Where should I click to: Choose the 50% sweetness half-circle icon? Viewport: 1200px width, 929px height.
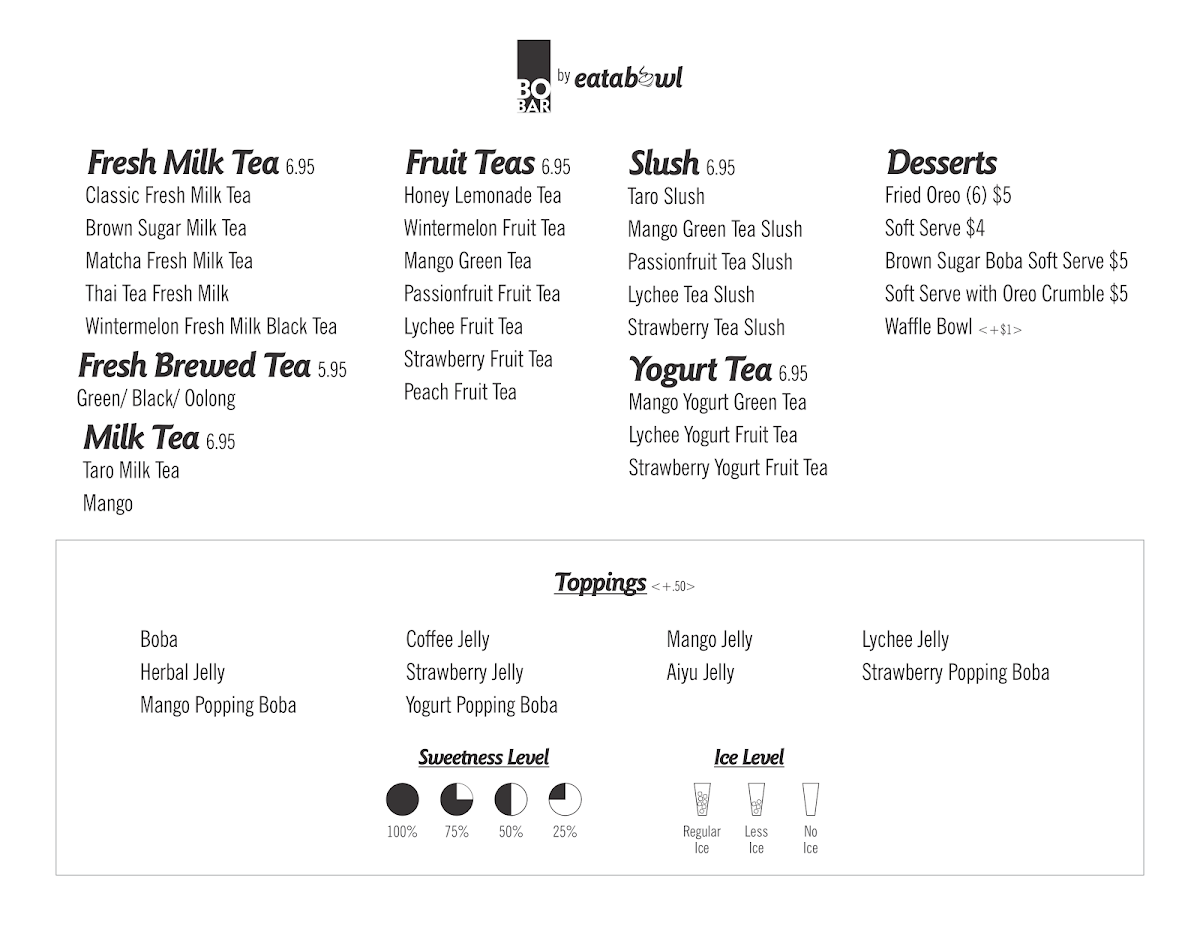click(x=510, y=799)
